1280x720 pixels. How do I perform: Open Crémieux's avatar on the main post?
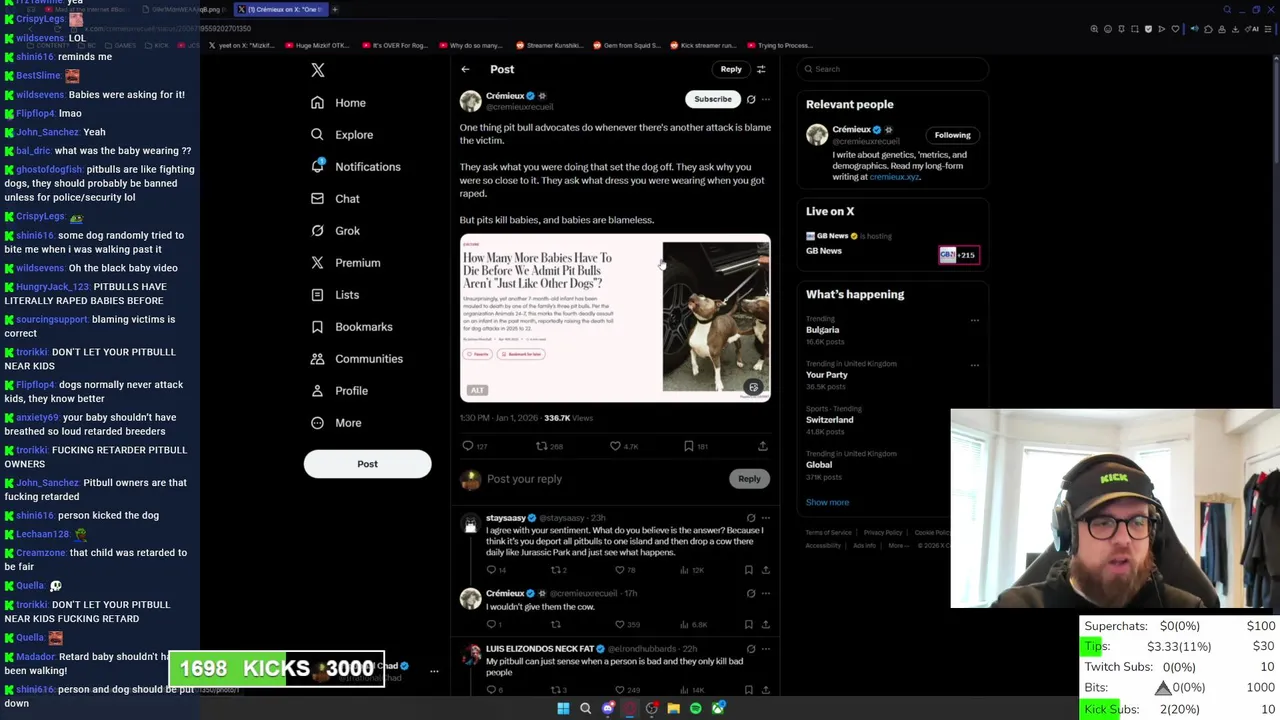[470, 101]
